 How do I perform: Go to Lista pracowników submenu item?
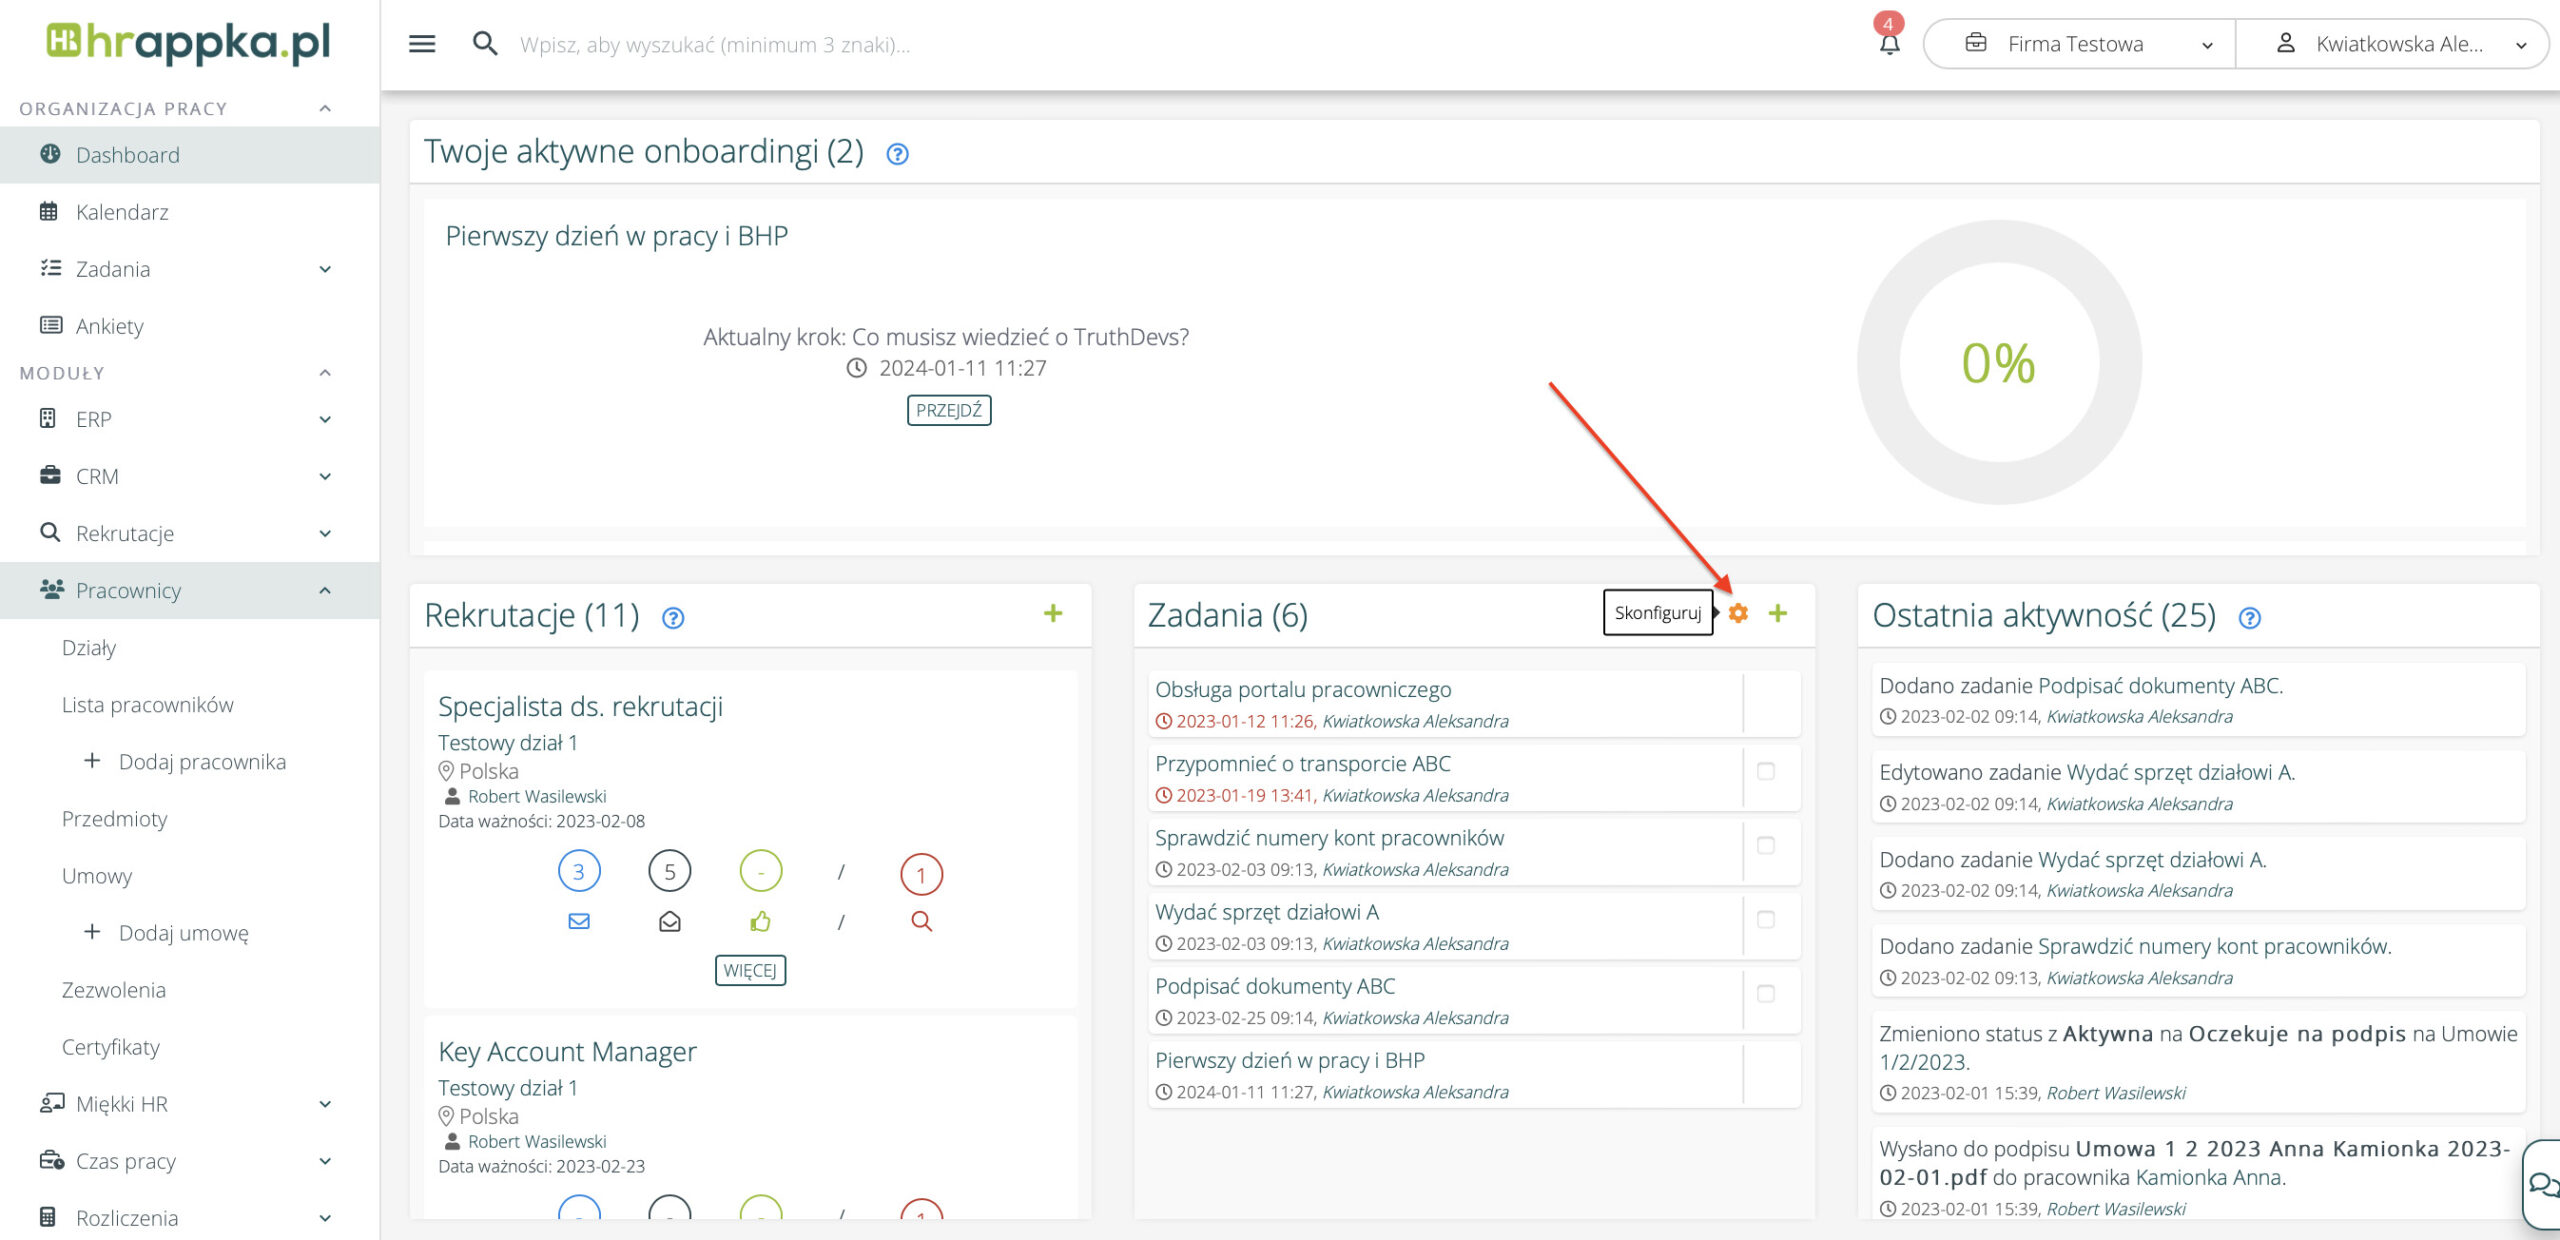pyautogui.click(x=148, y=705)
